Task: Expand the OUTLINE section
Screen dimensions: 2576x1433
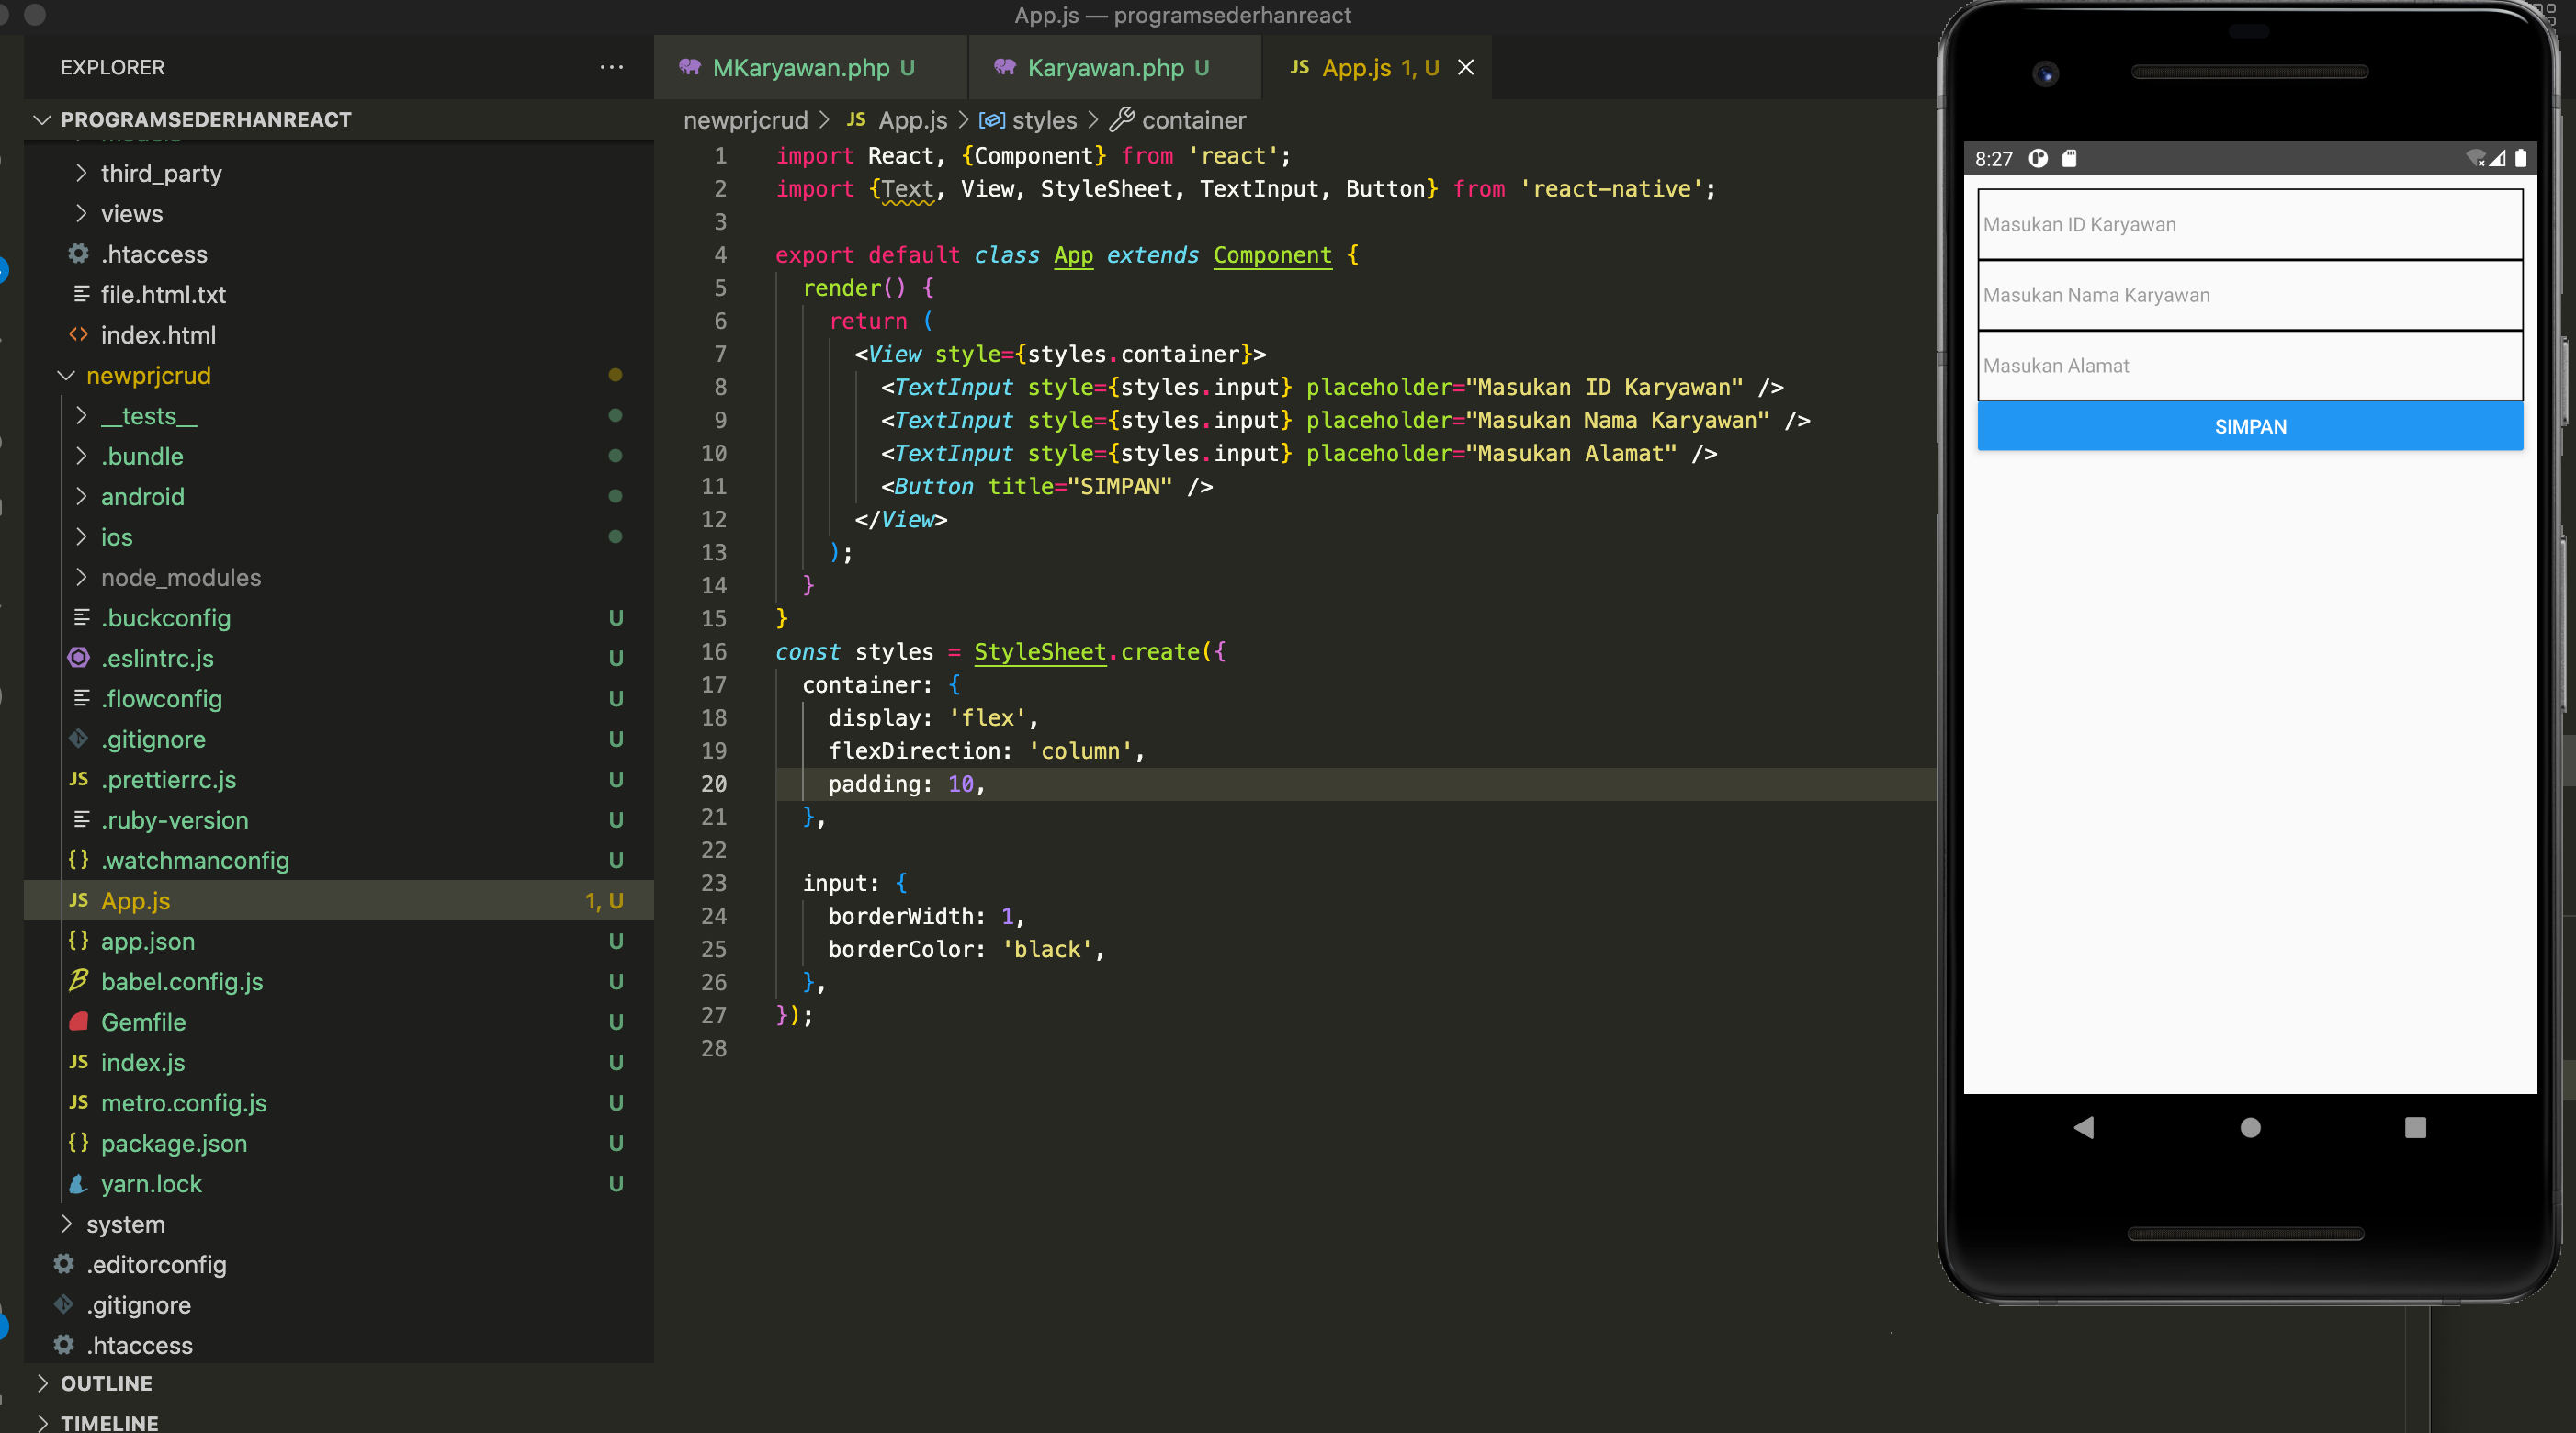Action: tap(106, 1383)
